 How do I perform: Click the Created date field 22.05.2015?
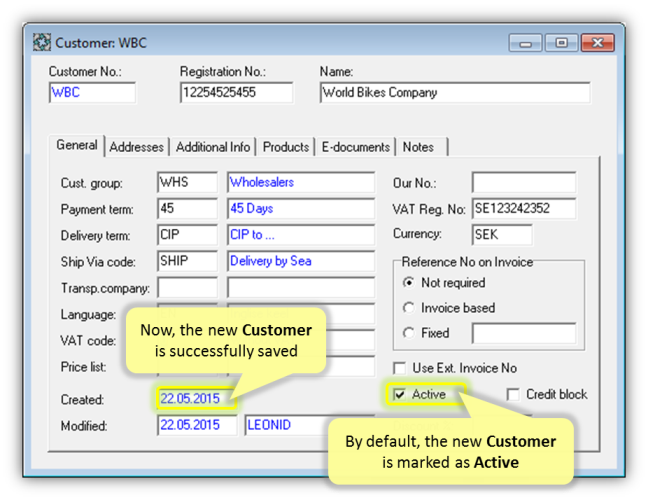(197, 399)
